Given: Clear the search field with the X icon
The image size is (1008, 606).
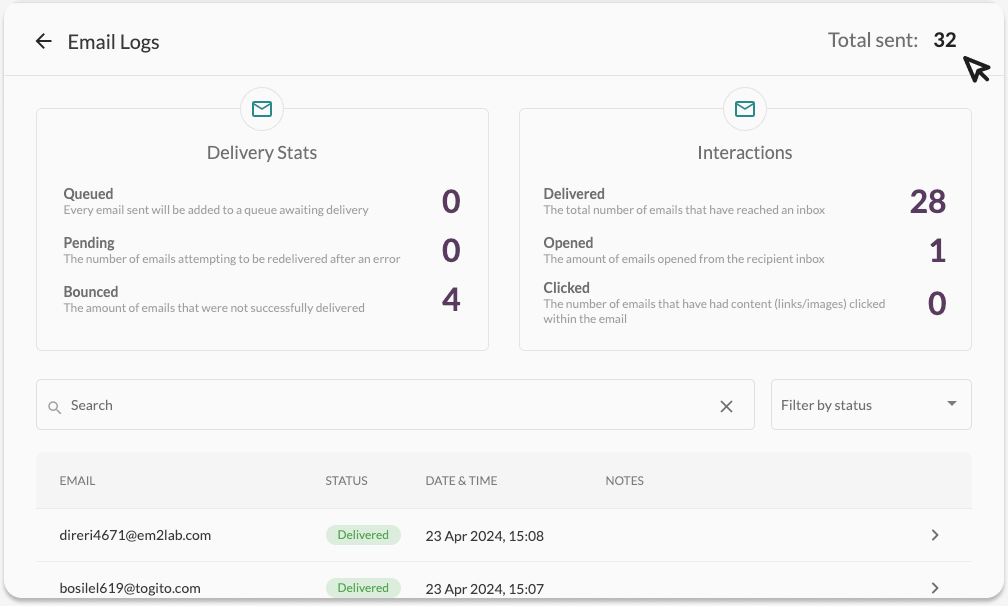Looking at the screenshot, I should (x=726, y=406).
